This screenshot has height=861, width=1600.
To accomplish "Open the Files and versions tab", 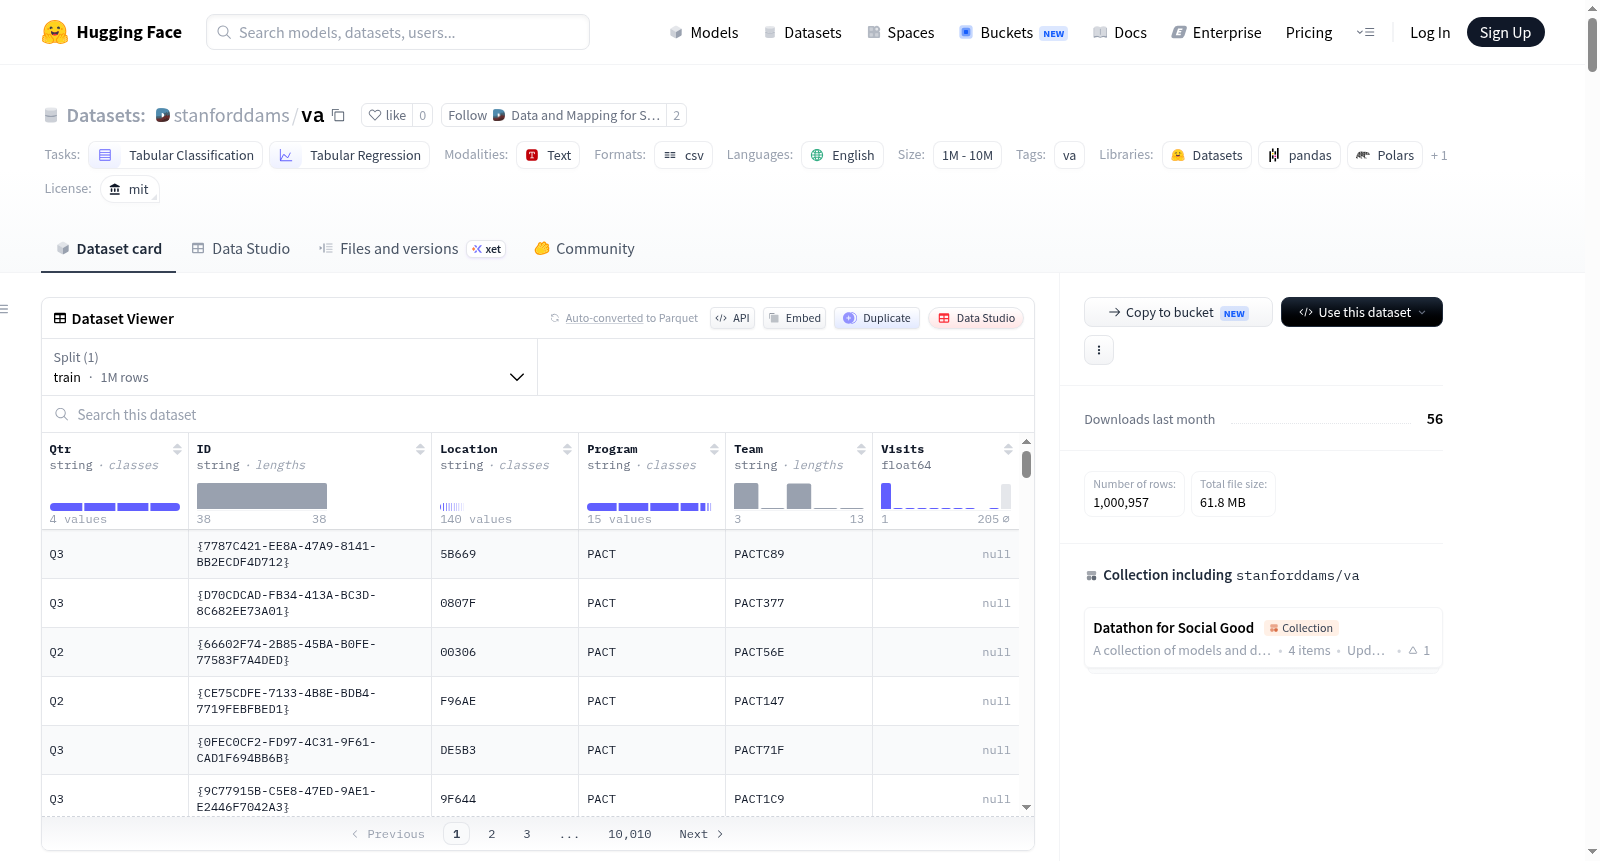I will click(x=412, y=249).
